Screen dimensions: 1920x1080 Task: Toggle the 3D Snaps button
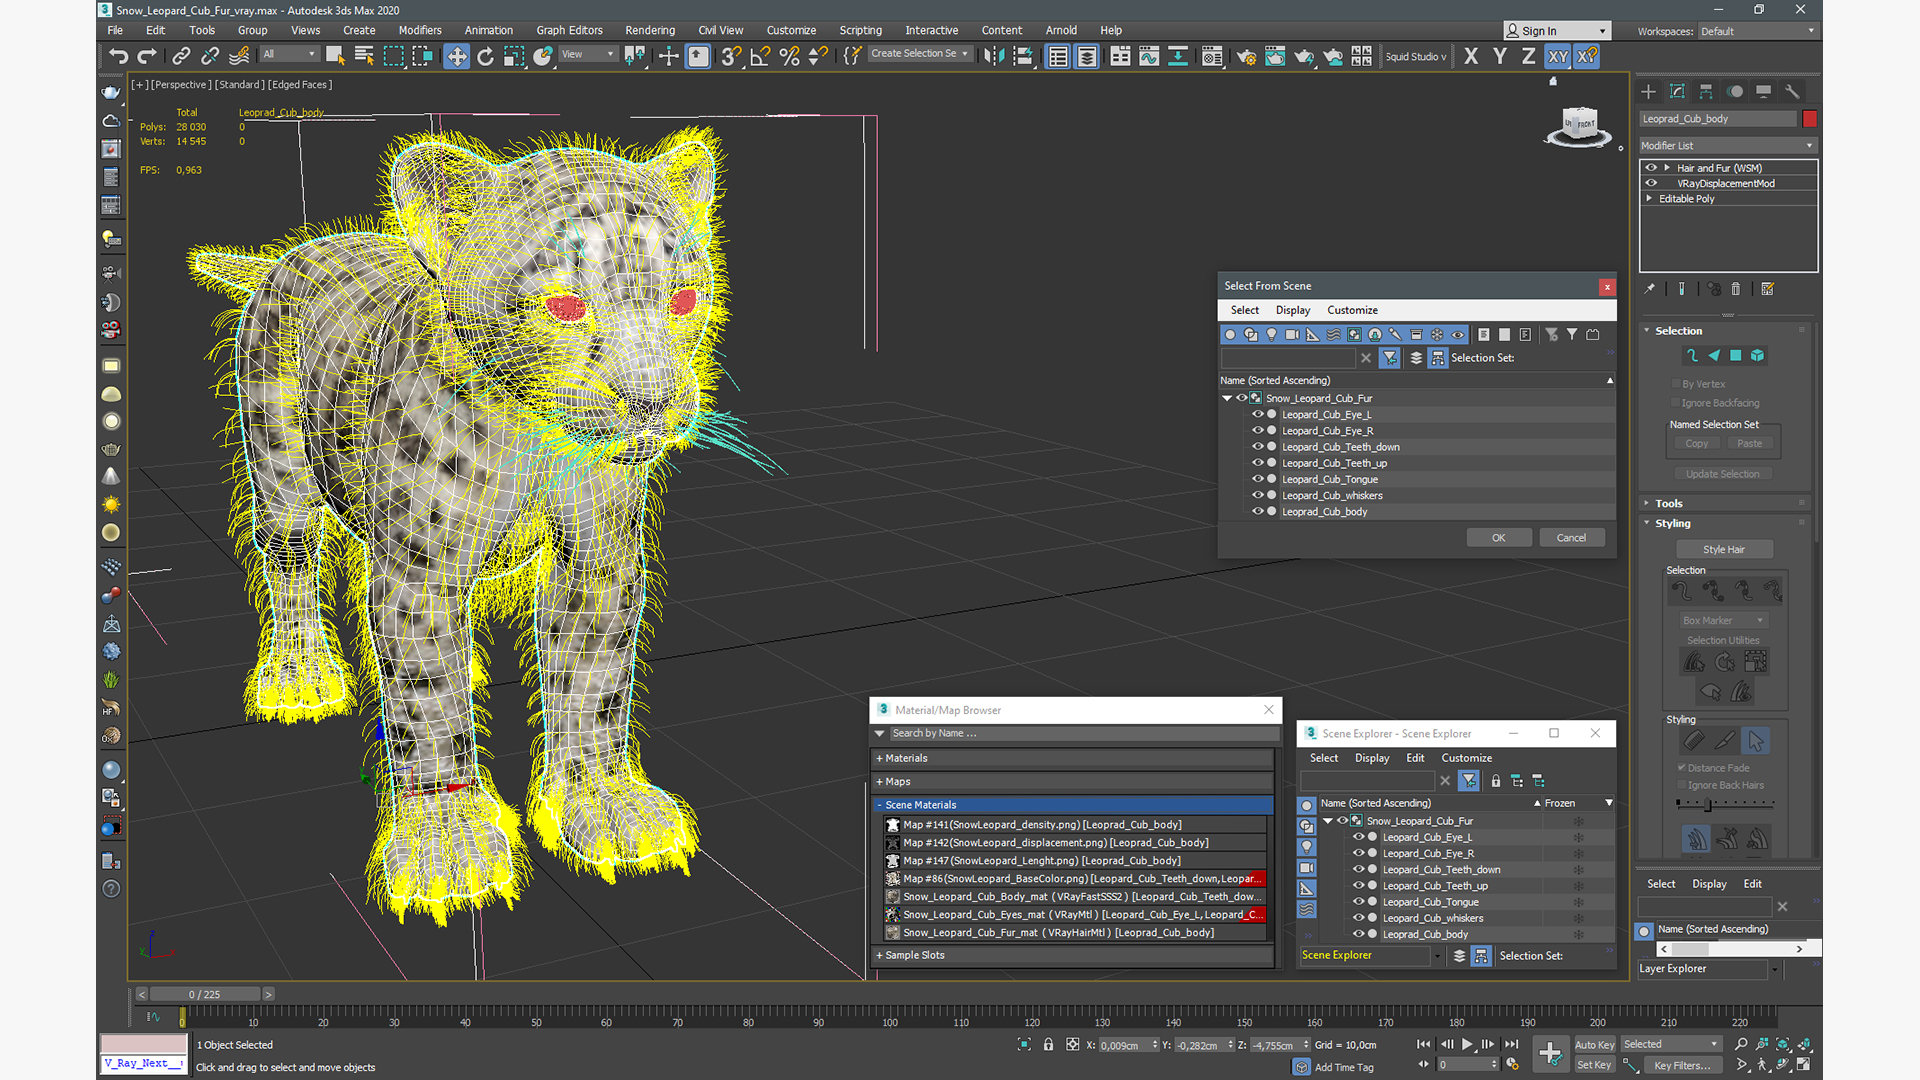731,56
